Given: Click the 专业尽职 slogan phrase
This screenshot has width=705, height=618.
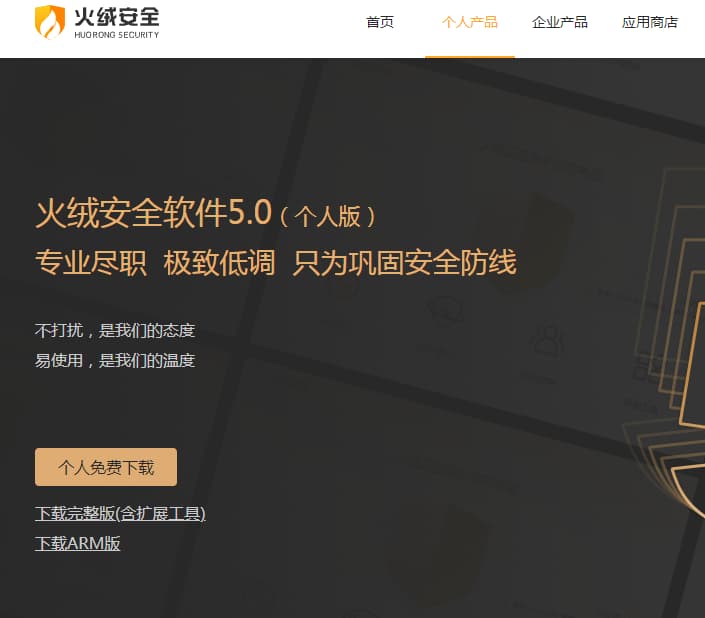Looking at the screenshot, I should (91, 263).
